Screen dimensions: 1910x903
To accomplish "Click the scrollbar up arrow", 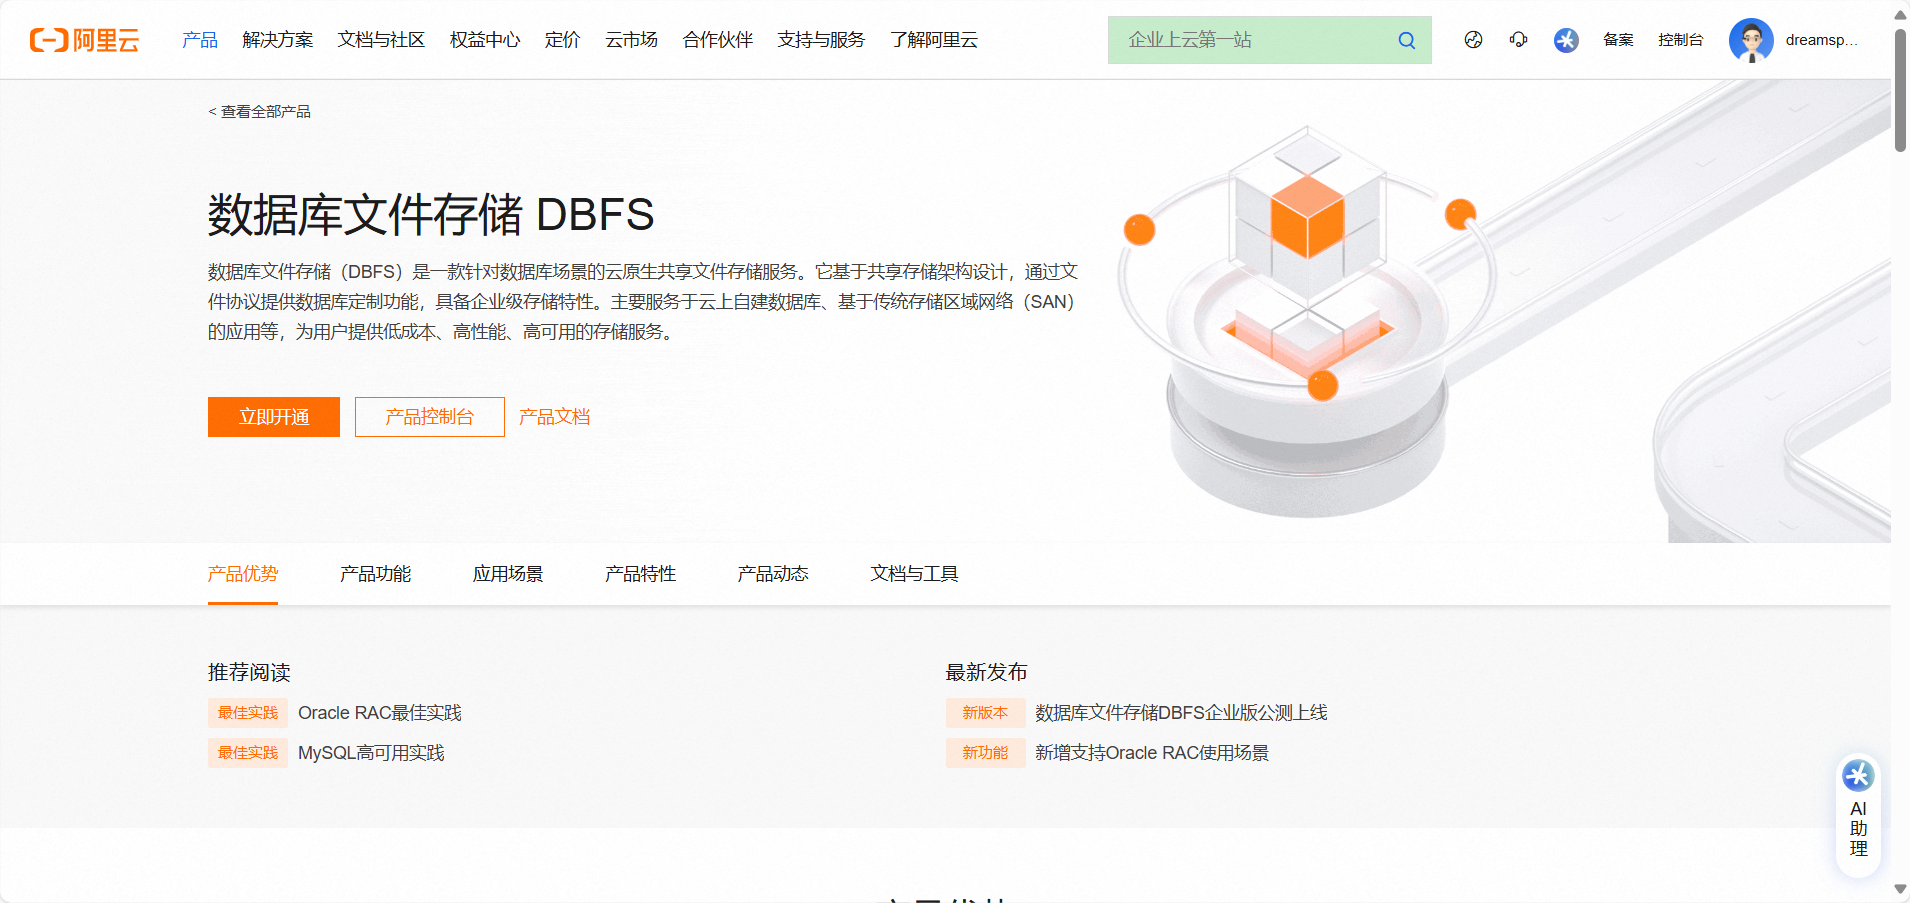I will (1900, 14).
